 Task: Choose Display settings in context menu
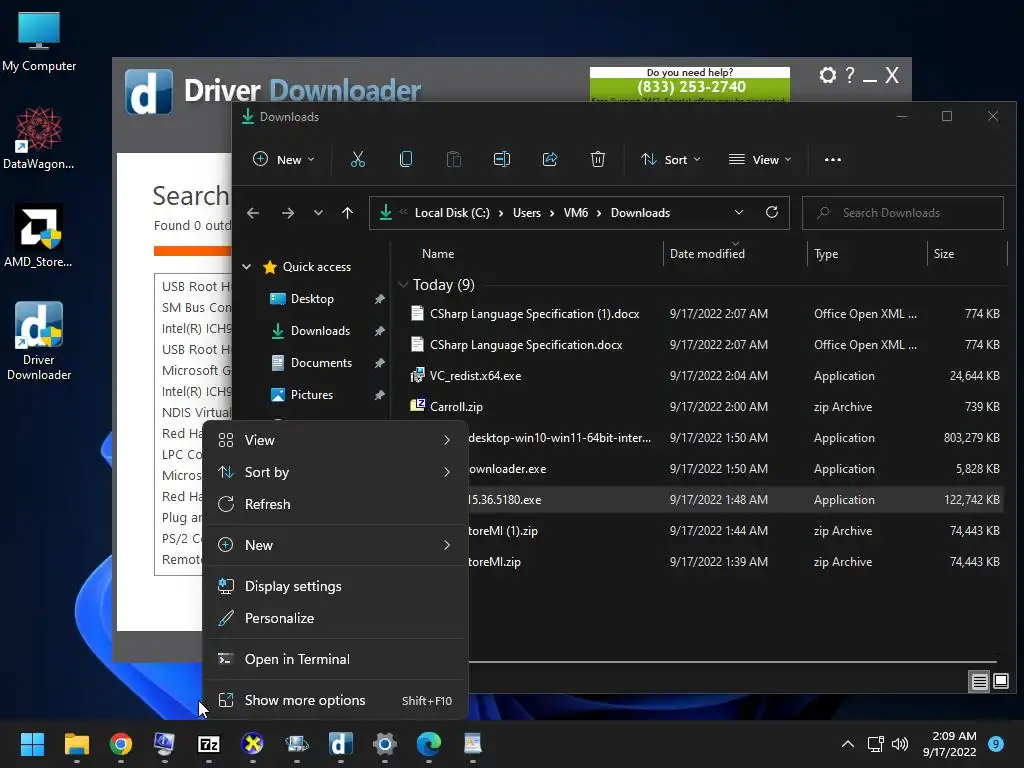(x=336, y=586)
